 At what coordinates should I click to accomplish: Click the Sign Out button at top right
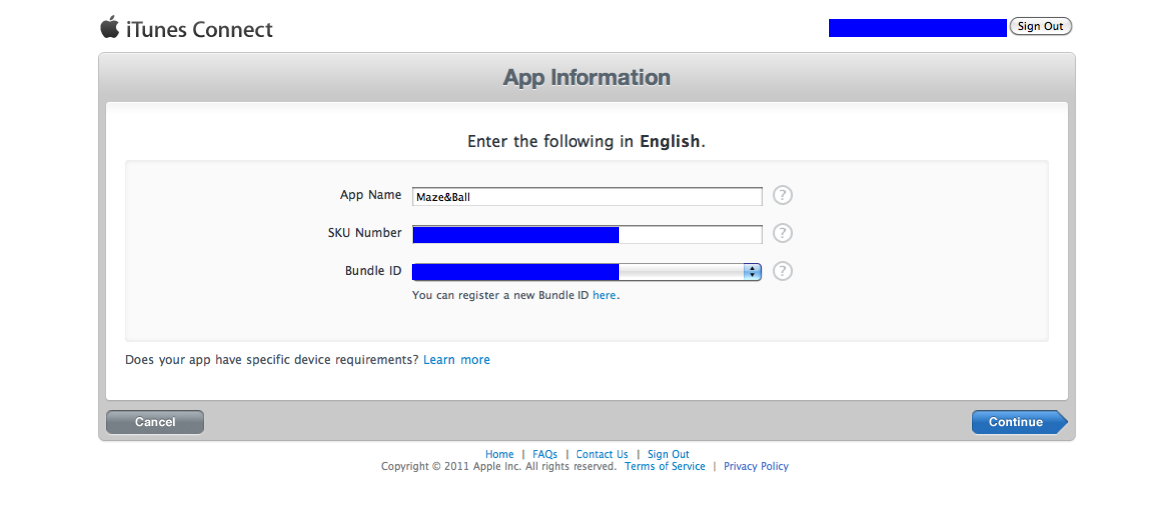1041,26
